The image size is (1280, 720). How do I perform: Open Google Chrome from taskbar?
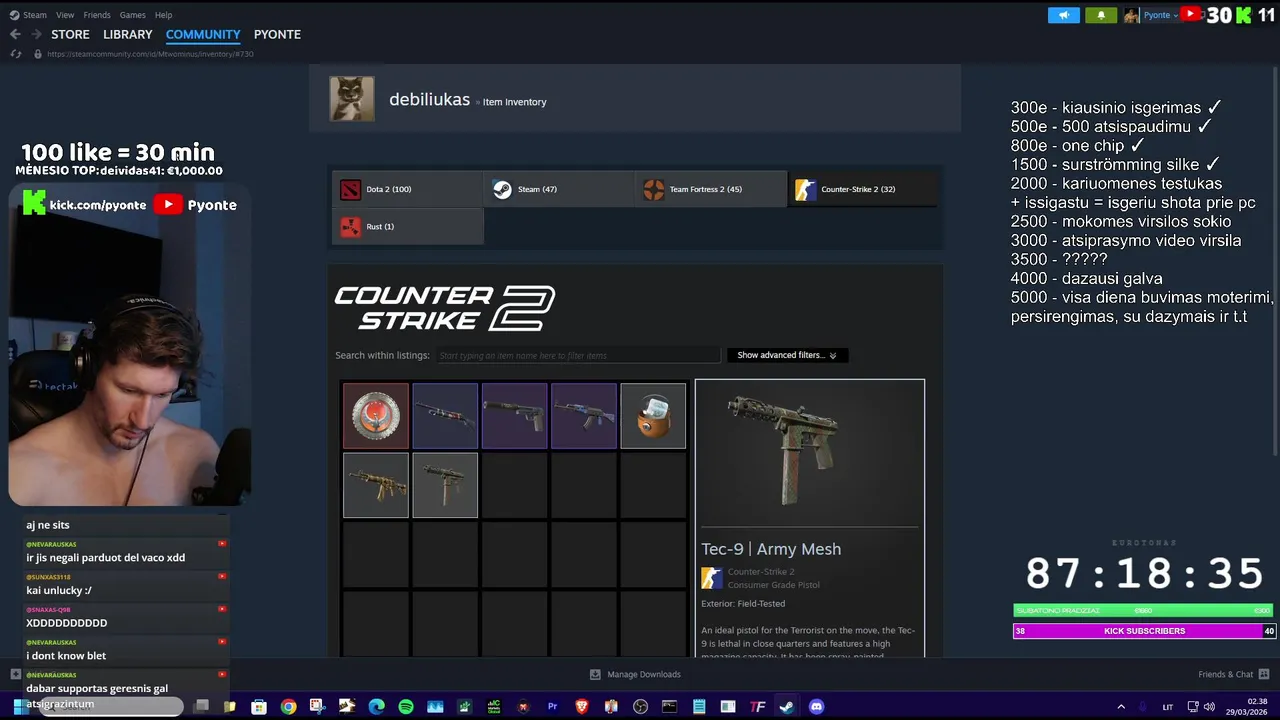click(288, 707)
